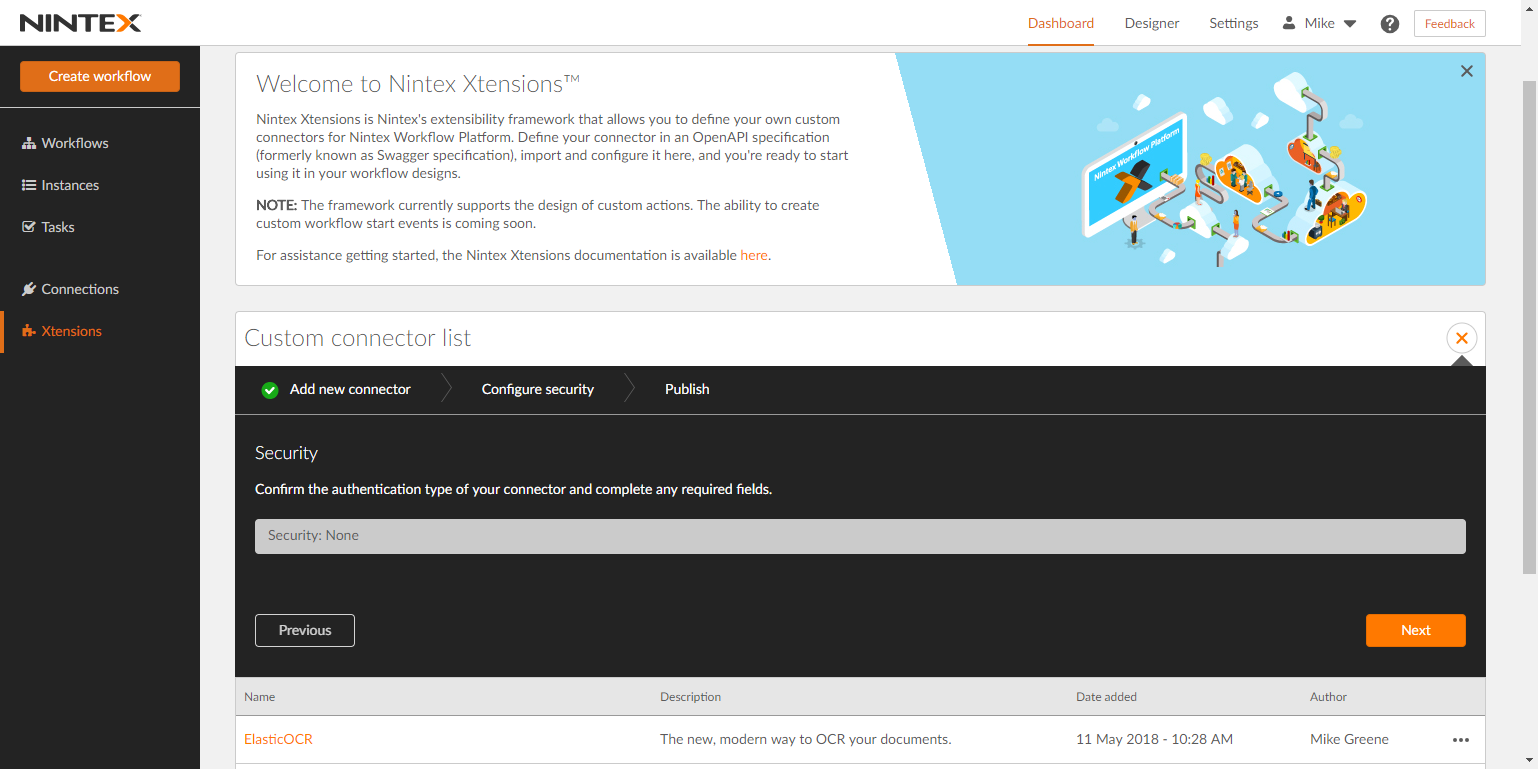Click the green checkmark on Add new connector
Image resolution: width=1538 pixels, height=769 pixels.
coord(270,390)
